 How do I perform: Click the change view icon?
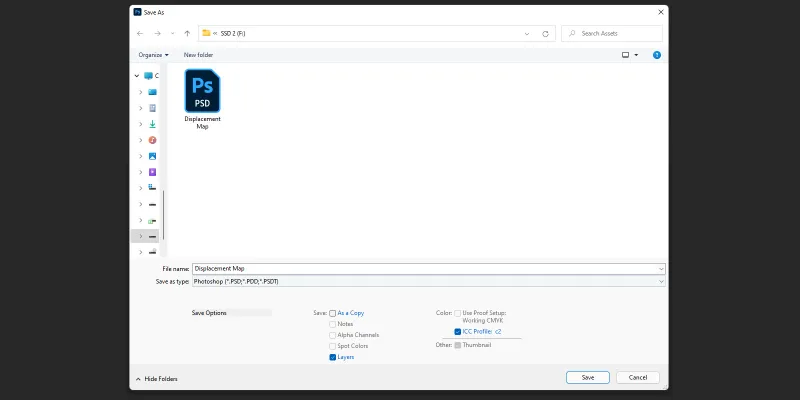626,55
